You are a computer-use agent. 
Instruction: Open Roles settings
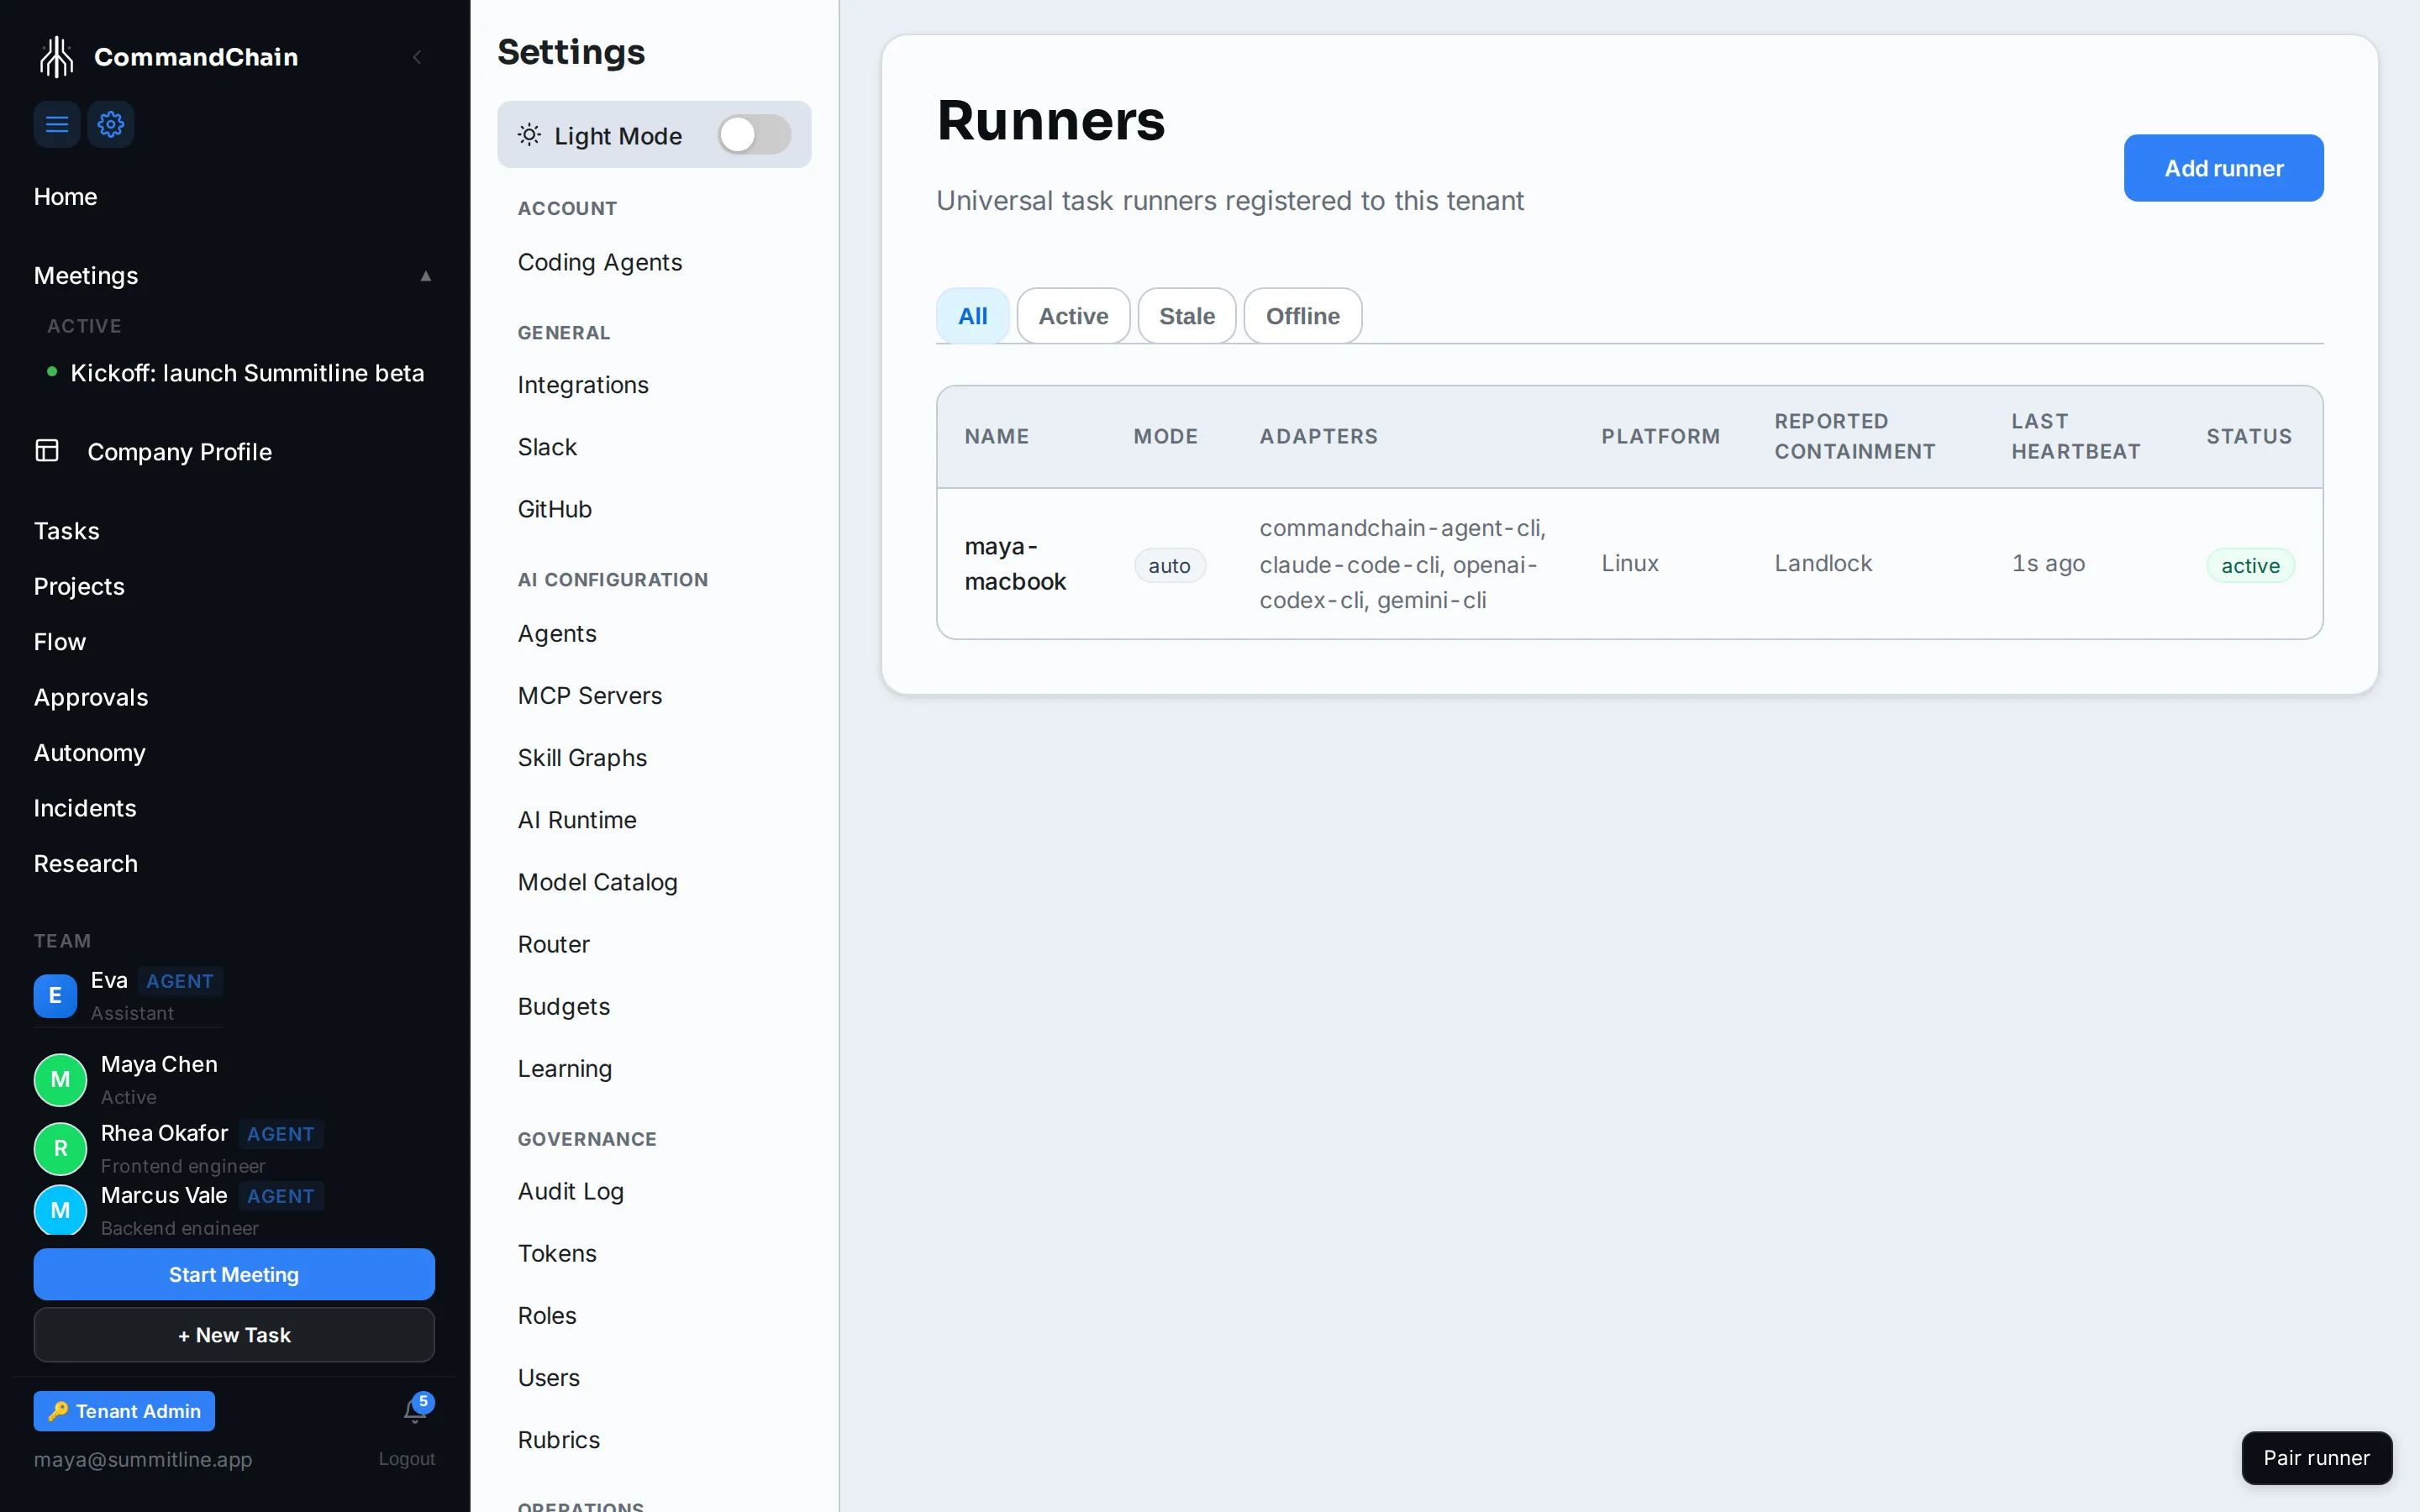point(547,1315)
